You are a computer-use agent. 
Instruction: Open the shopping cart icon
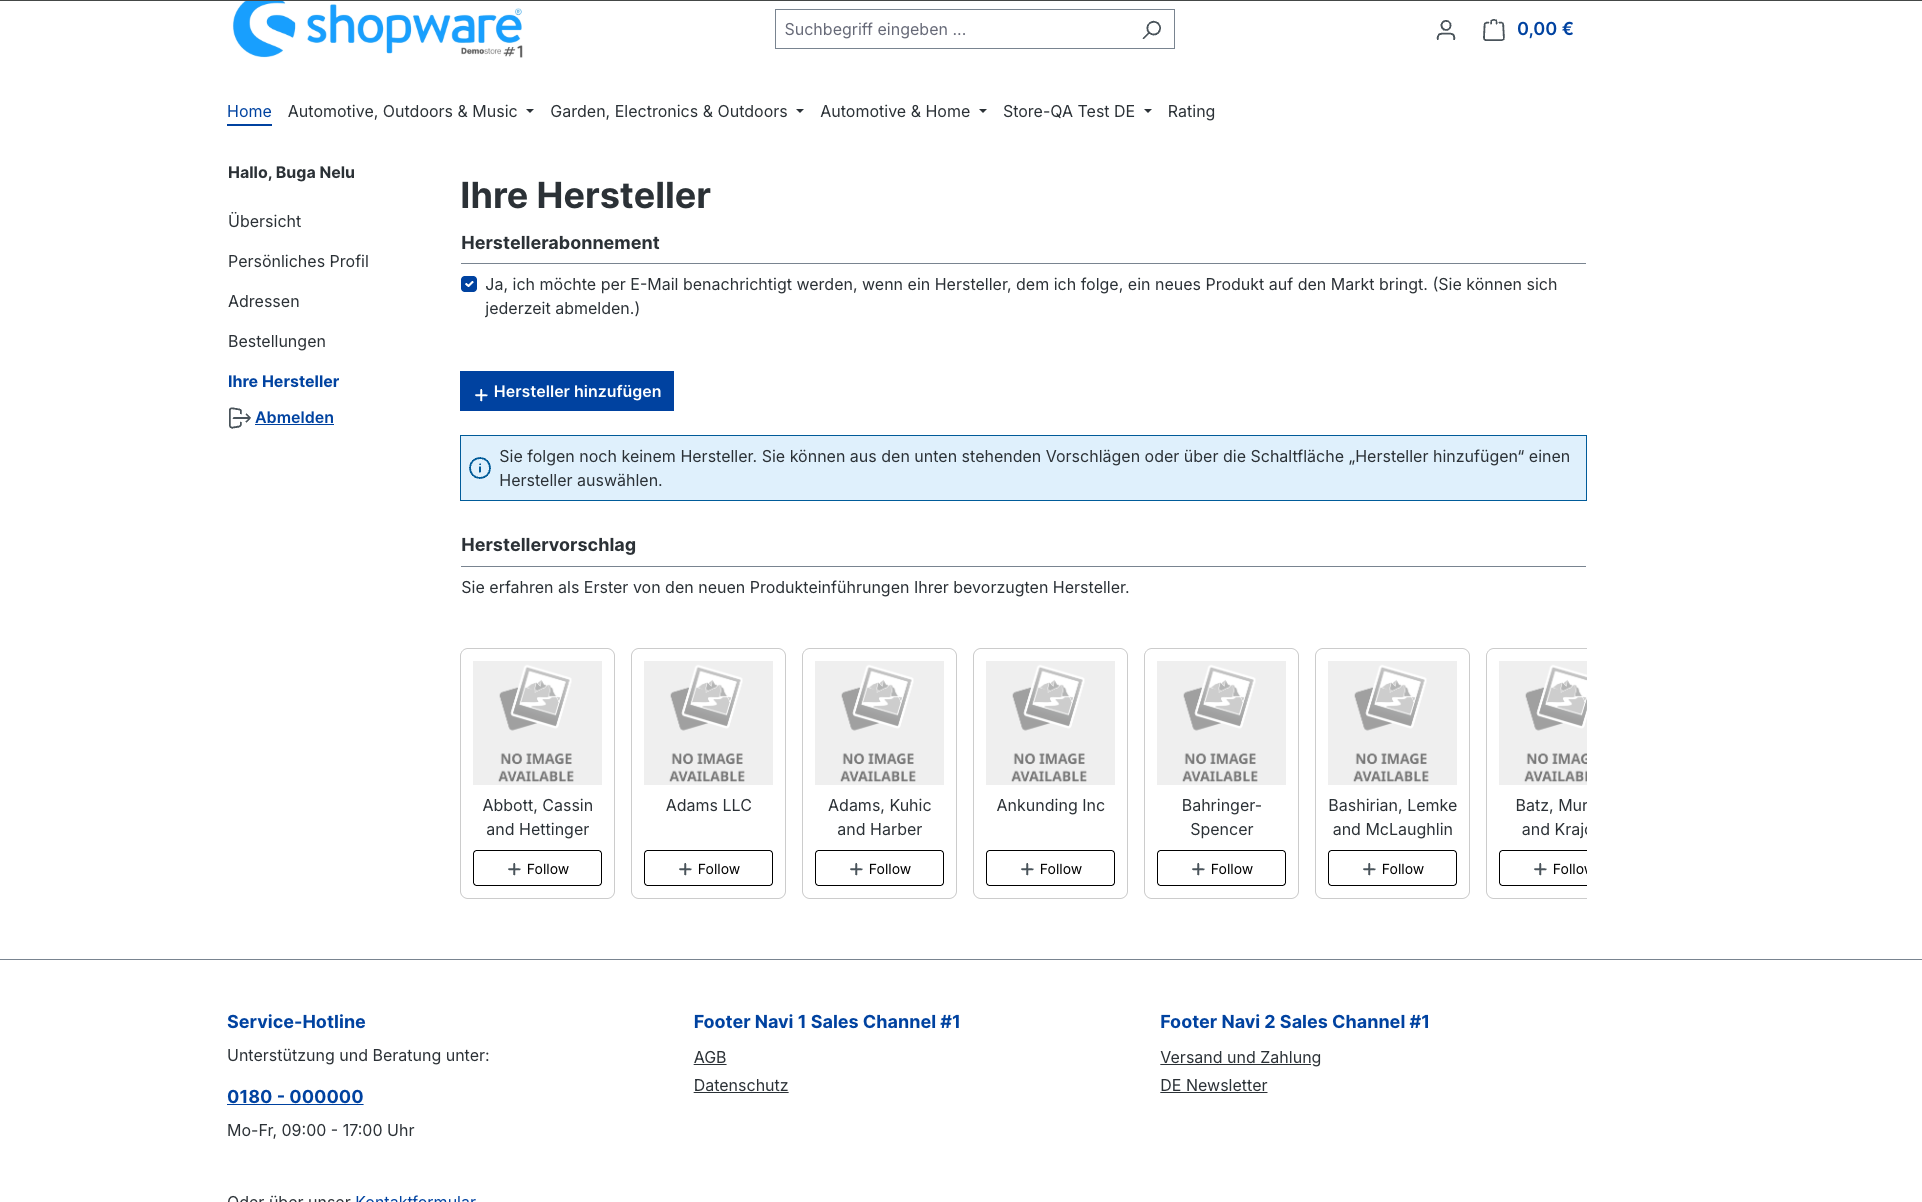[1493, 29]
